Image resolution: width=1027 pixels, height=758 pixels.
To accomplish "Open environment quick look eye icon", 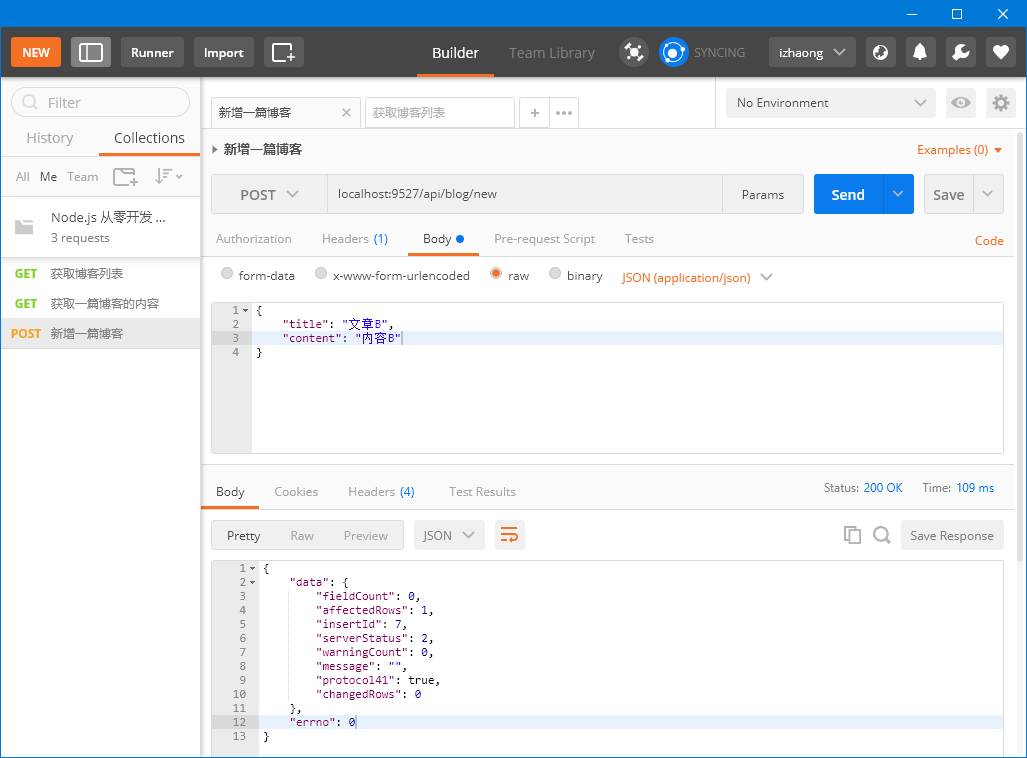I will pyautogui.click(x=961, y=103).
